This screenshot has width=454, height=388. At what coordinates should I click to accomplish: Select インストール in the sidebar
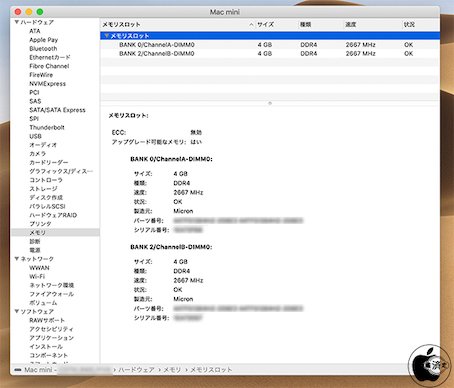click(x=46, y=347)
